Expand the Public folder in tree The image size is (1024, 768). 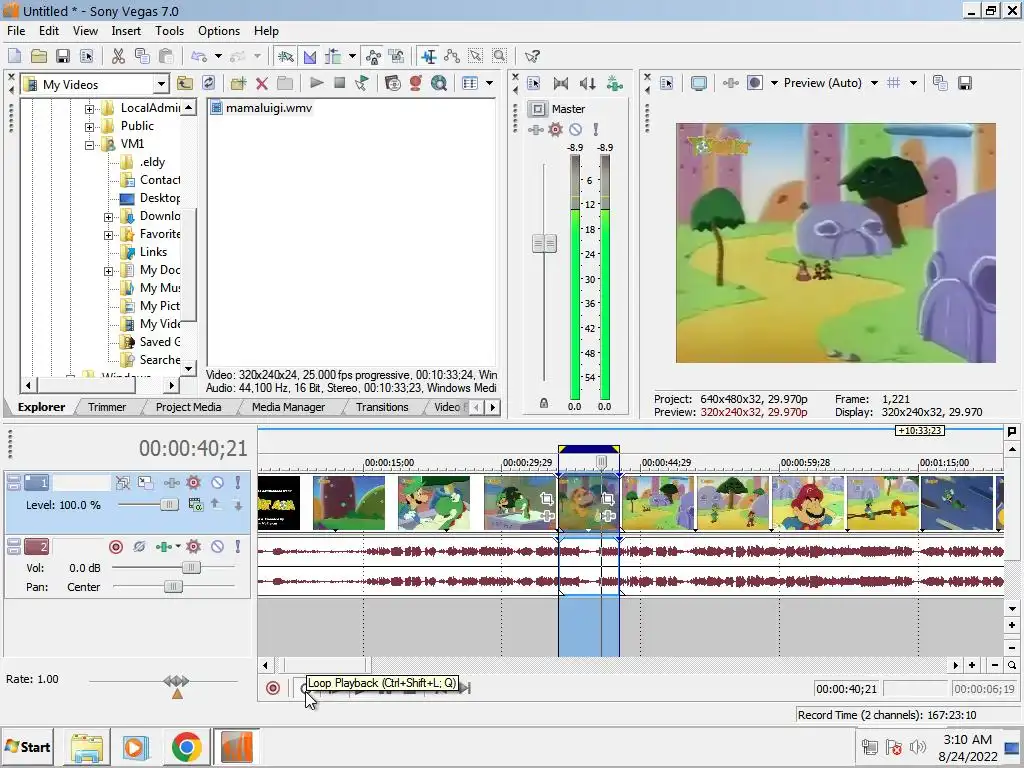coord(89,127)
